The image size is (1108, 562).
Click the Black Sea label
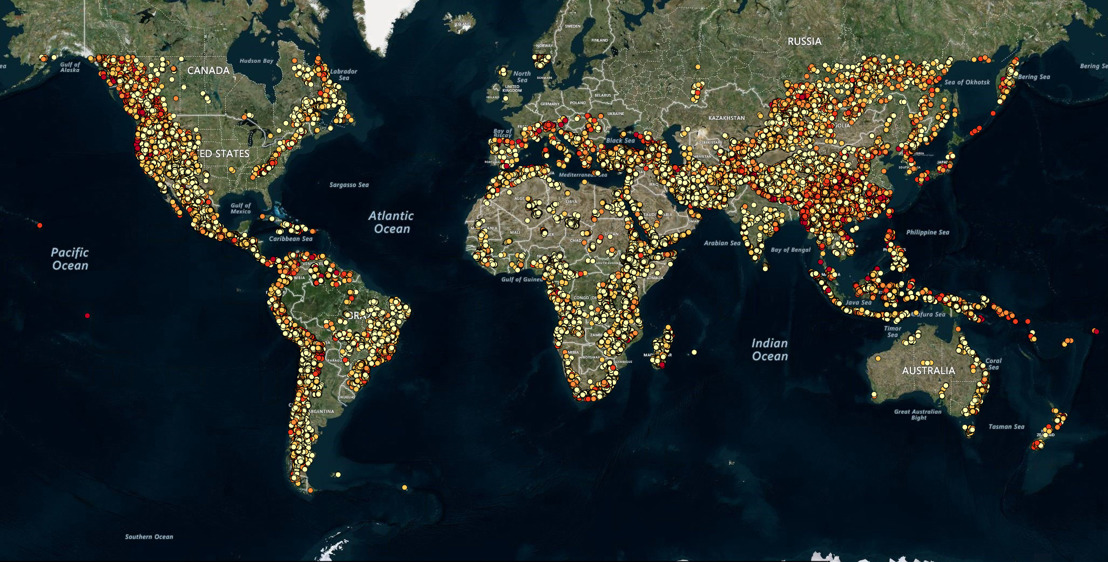[620, 141]
